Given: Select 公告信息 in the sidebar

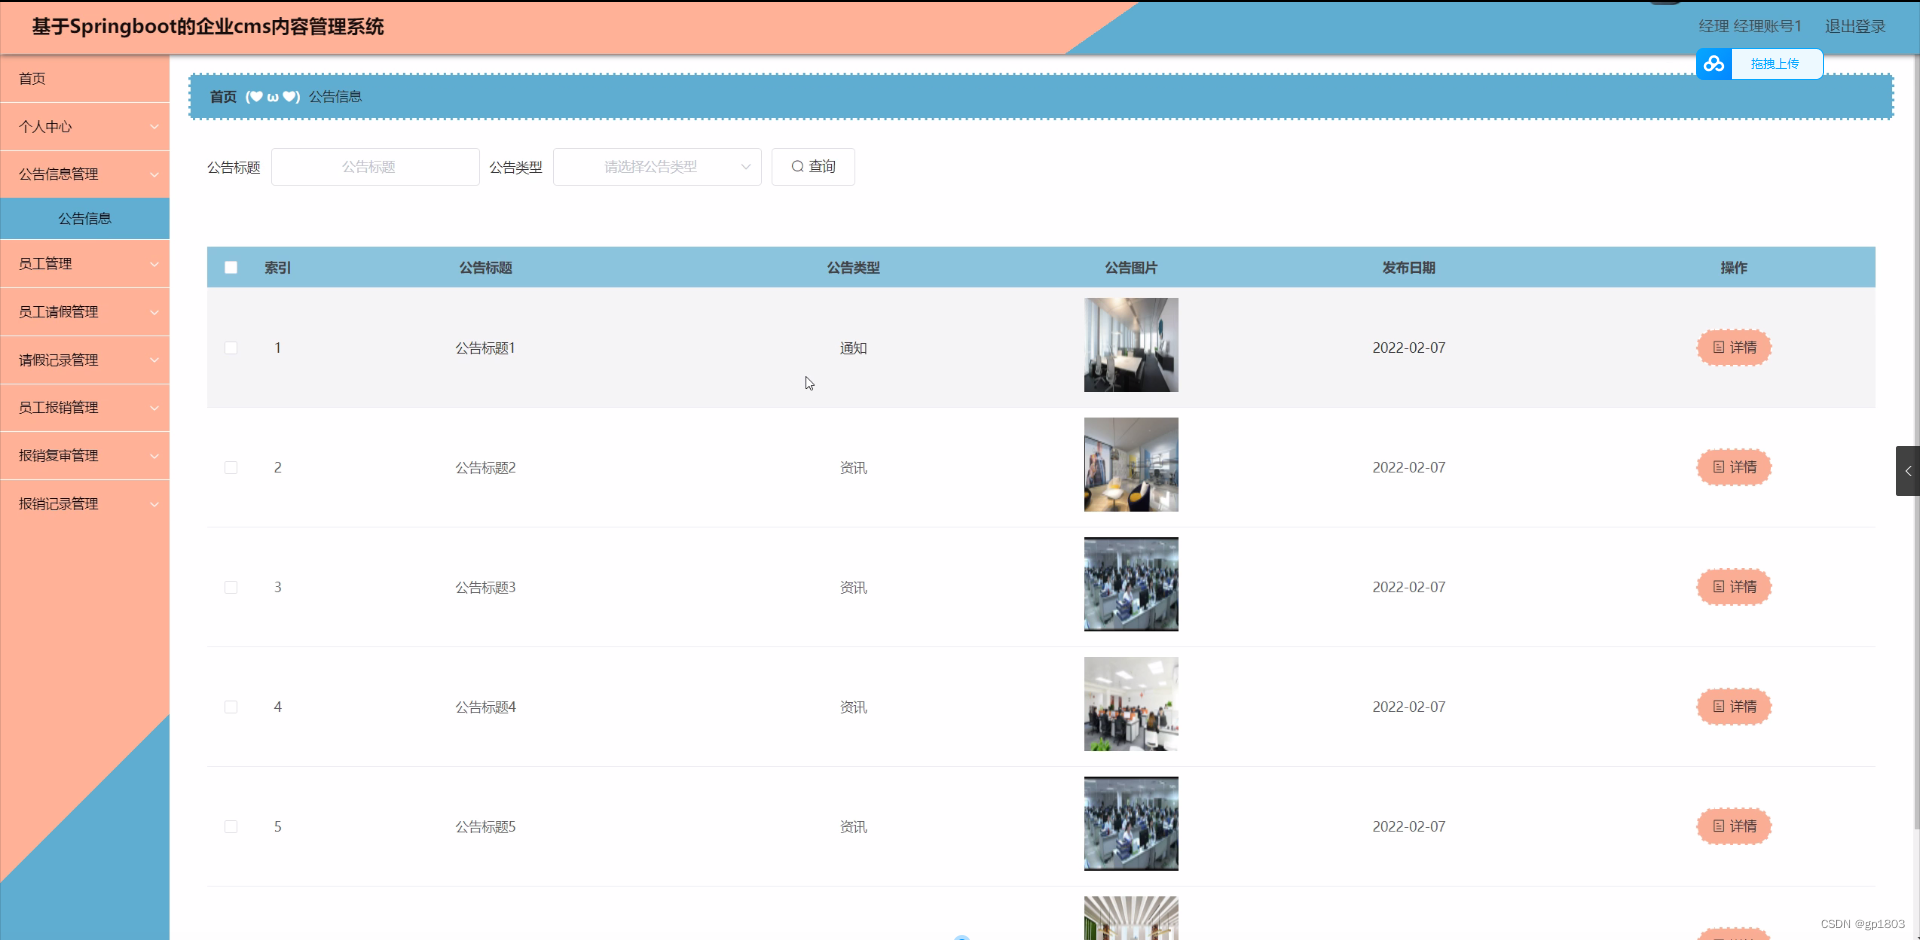Looking at the screenshot, I should (x=85, y=218).
